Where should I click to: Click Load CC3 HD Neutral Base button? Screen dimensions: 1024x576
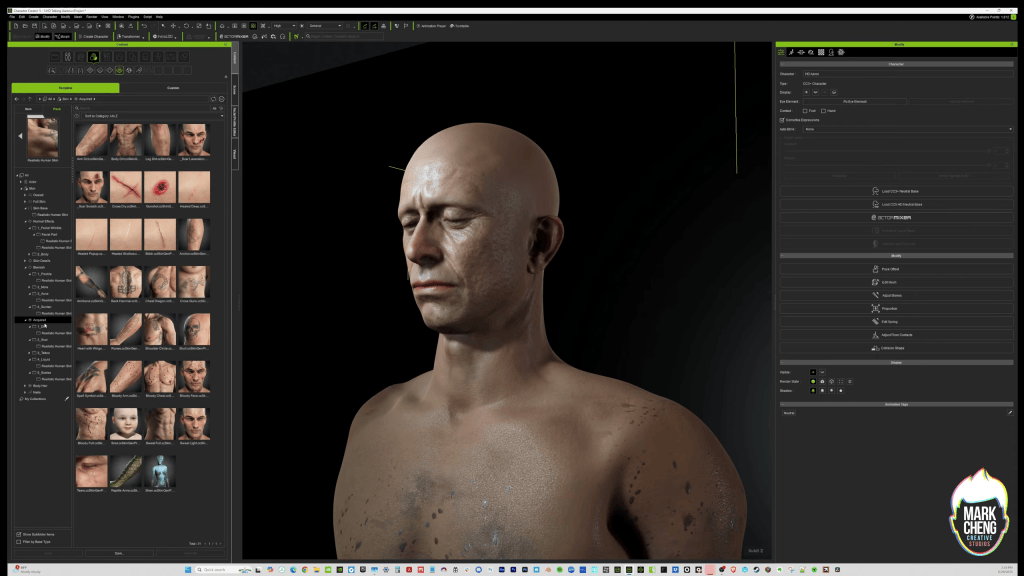point(896,204)
